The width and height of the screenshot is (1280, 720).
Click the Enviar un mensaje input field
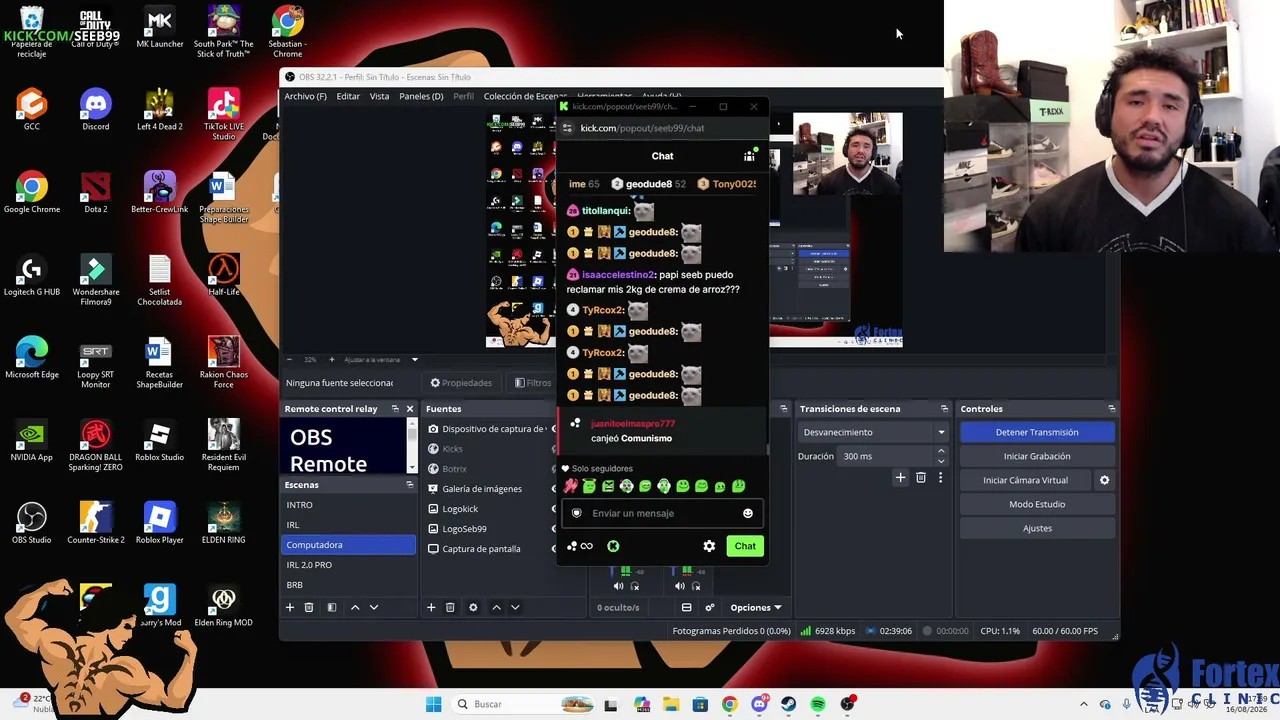tap(662, 513)
